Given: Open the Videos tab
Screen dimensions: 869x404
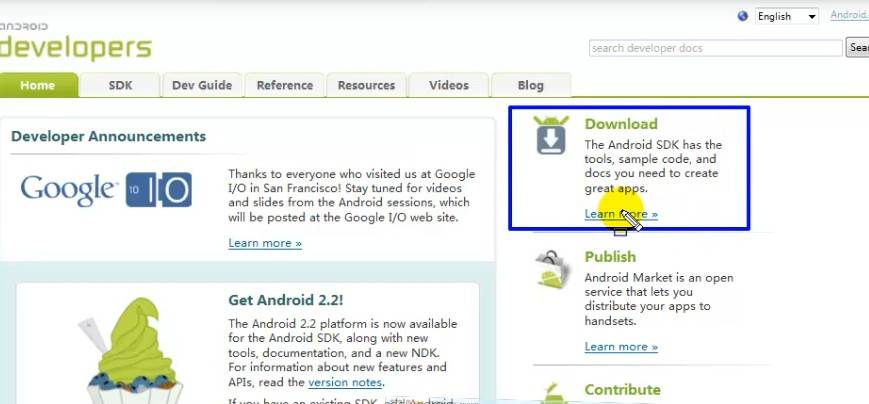Looking at the screenshot, I should 449,85.
